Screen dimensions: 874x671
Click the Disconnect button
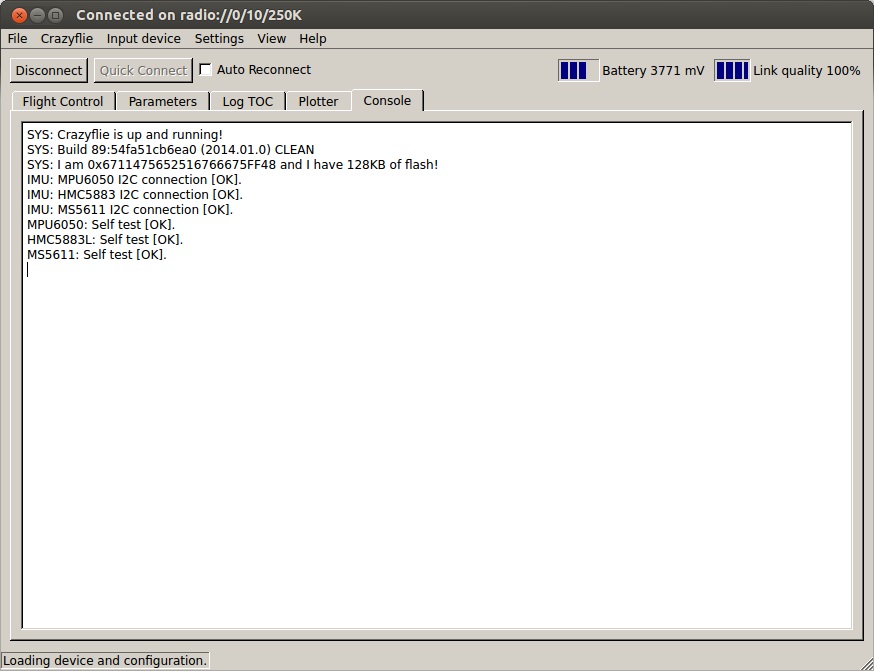click(49, 70)
